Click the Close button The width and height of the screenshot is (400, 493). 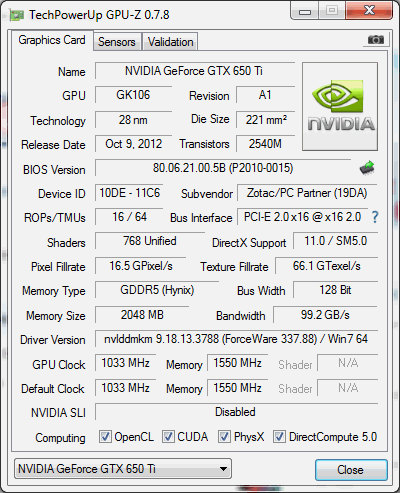(x=351, y=470)
